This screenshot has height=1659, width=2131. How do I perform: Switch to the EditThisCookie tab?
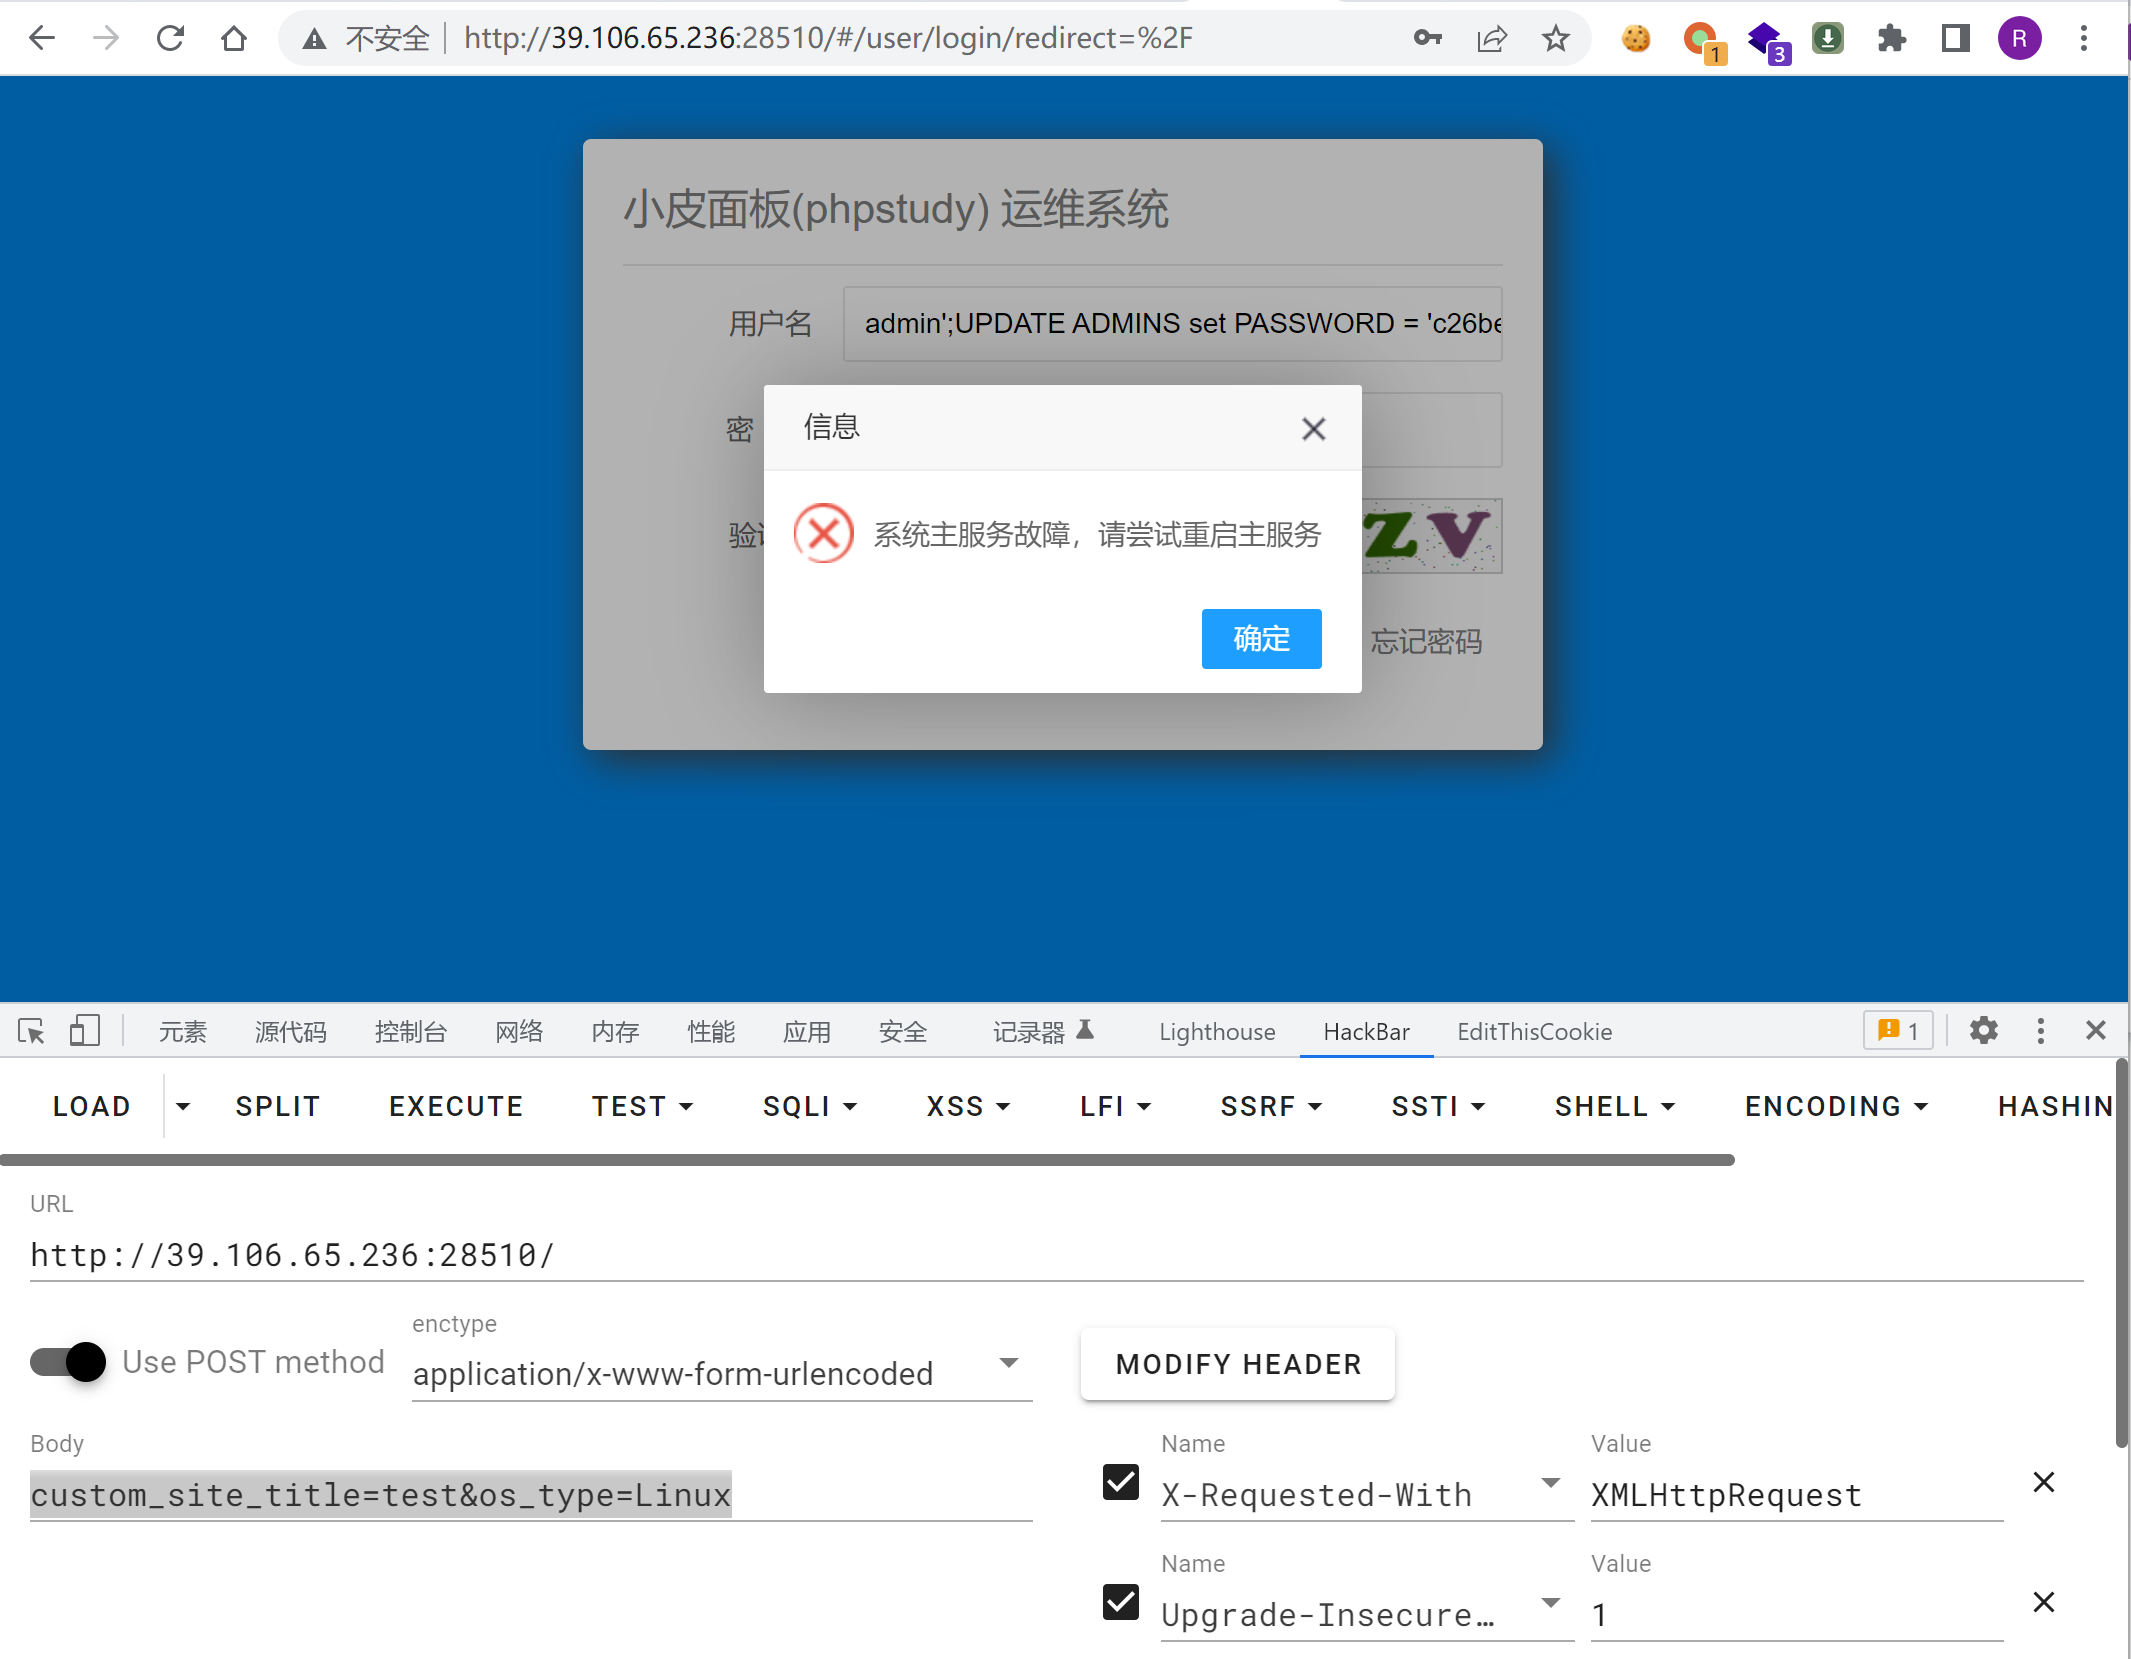pos(1533,1031)
